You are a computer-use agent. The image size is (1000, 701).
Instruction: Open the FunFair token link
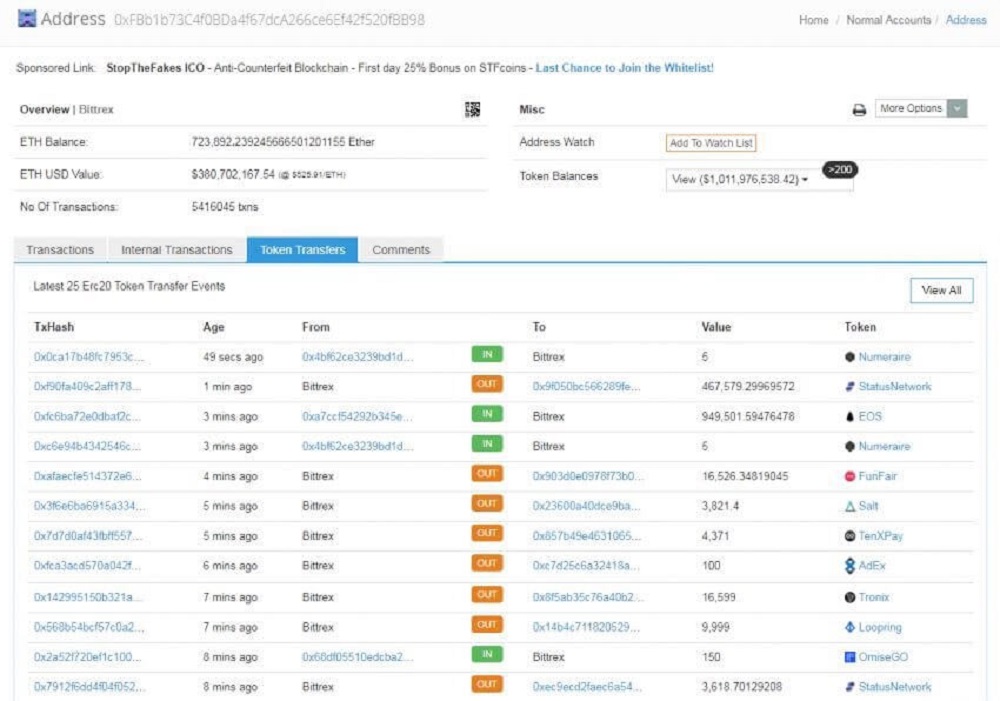click(878, 476)
